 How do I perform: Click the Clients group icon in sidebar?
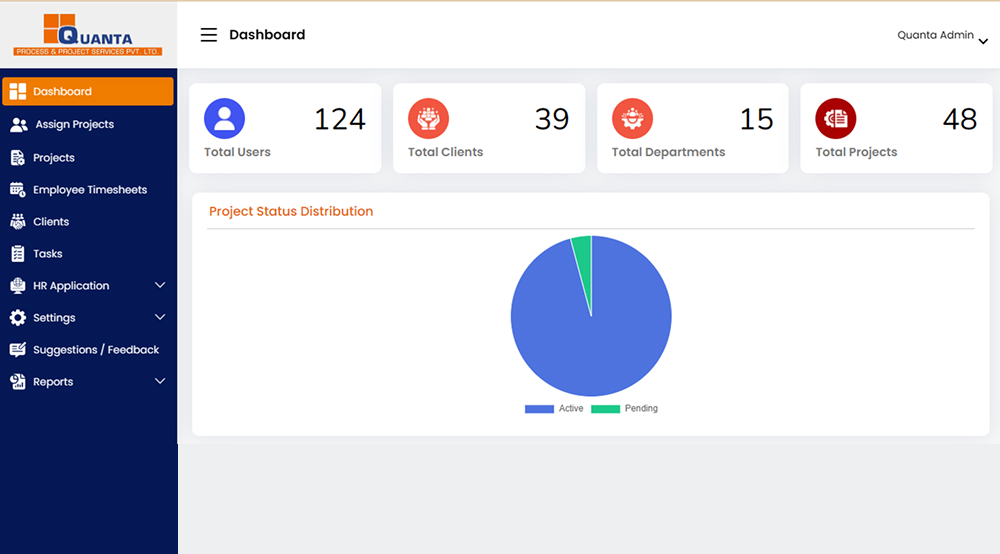pos(18,221)
